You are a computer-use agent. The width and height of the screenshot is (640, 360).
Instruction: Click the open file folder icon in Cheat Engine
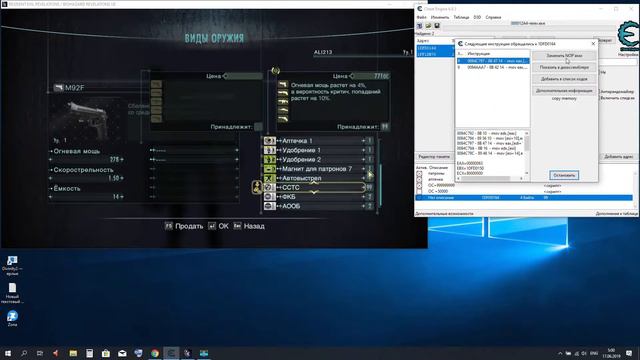[x=428, y=26]
